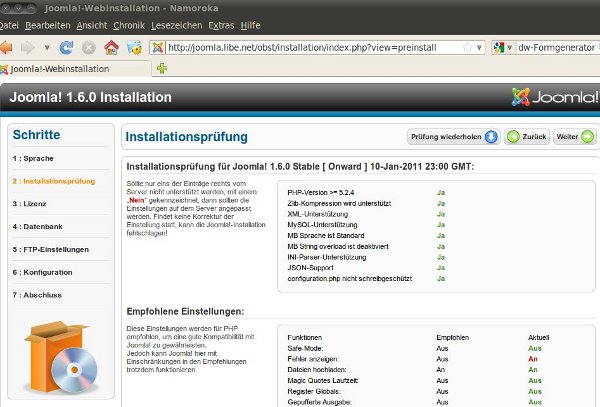The height and width of the screenshot is (407, 600).
Task: Open the Ansicht menu
Action: [92, 25]
